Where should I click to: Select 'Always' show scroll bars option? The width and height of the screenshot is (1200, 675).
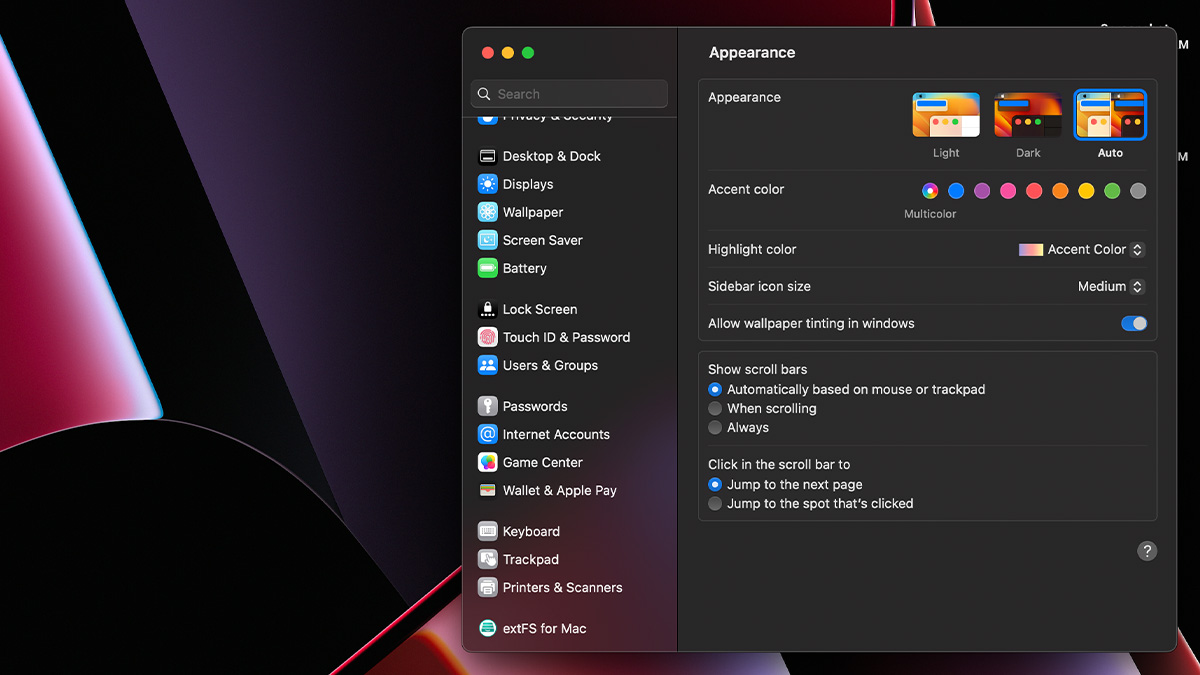(x=715, y=427)
